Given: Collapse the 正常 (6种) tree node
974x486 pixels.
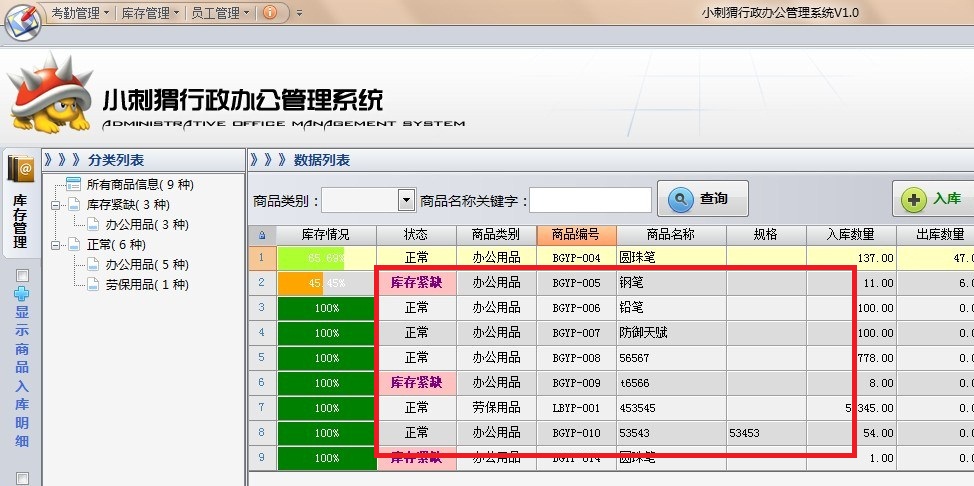Looking at the screenshot, I should click(x=57, y=244).
